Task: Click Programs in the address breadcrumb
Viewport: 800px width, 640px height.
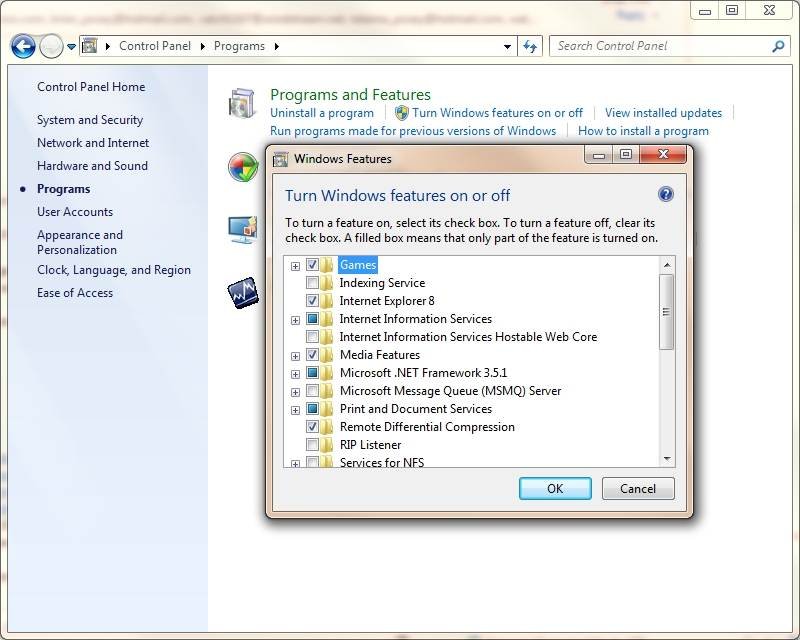Action: 239,46
